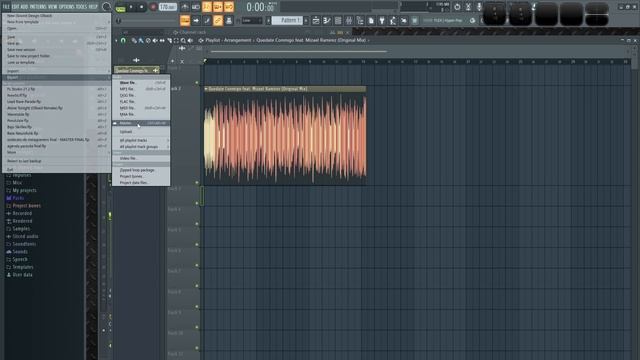The height and width of the screenshot is (360, 640).
Task: Click the tempo 170 BPM field
Action: tap(167, 7)
